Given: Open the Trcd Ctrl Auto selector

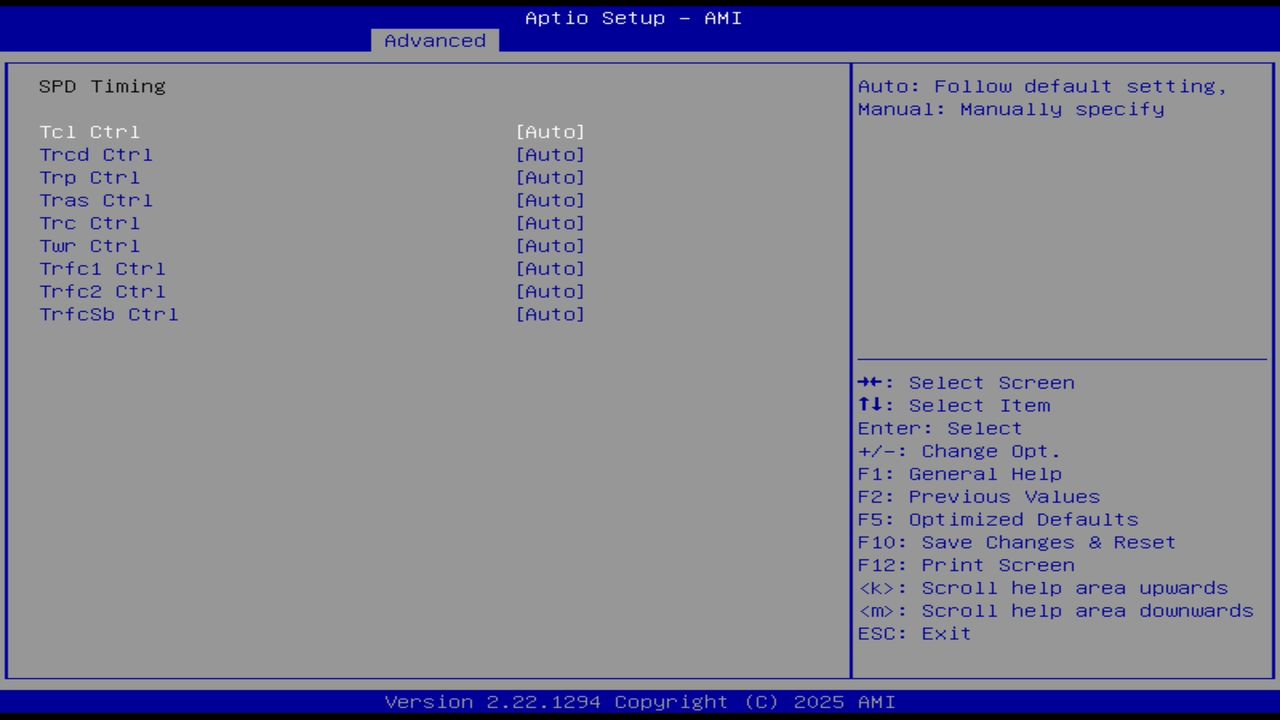Looking at the screenshot, I should 550,154.
